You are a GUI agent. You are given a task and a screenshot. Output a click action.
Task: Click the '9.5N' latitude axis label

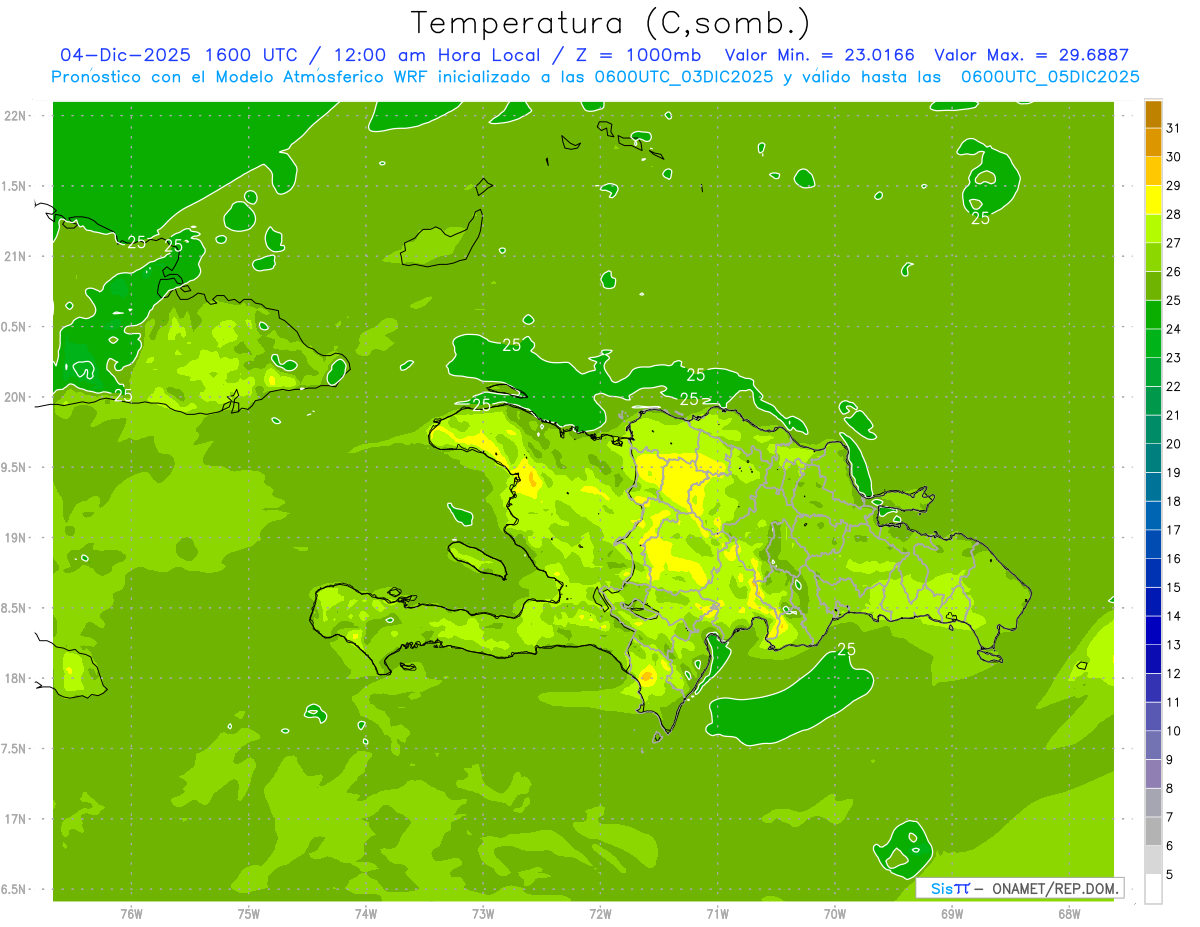[15, 467]
